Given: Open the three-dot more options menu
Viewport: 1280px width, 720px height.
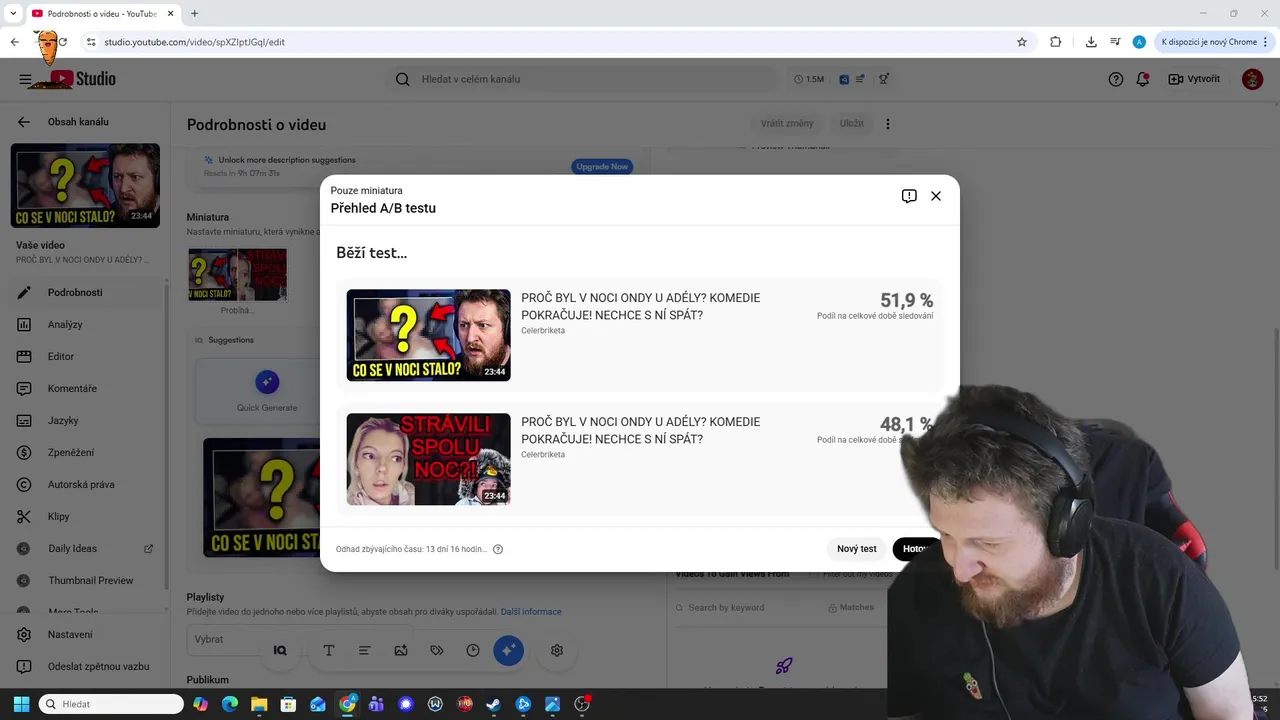Looking at the screenshot, I should pos(888,124).
